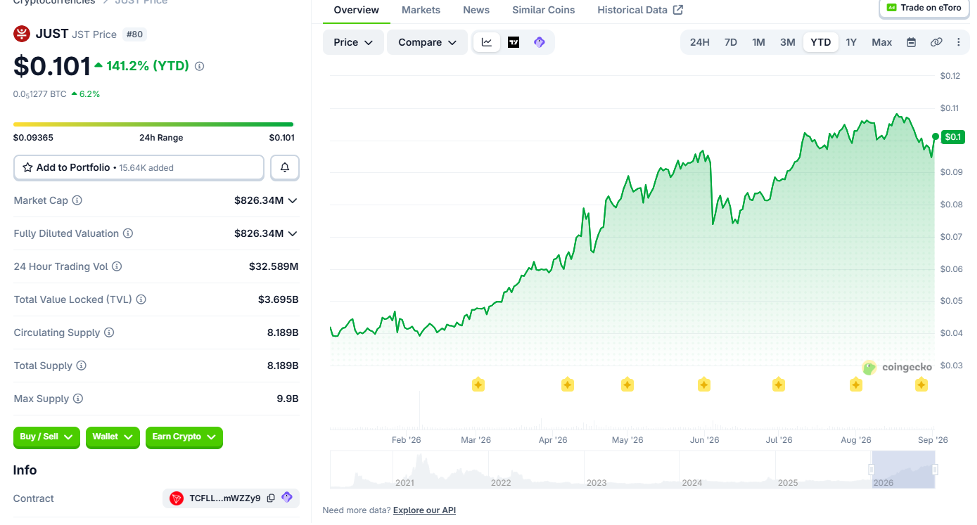Show Max Supply info icon
This screenshot has height=525, width=977.
[x=78, y=399]
